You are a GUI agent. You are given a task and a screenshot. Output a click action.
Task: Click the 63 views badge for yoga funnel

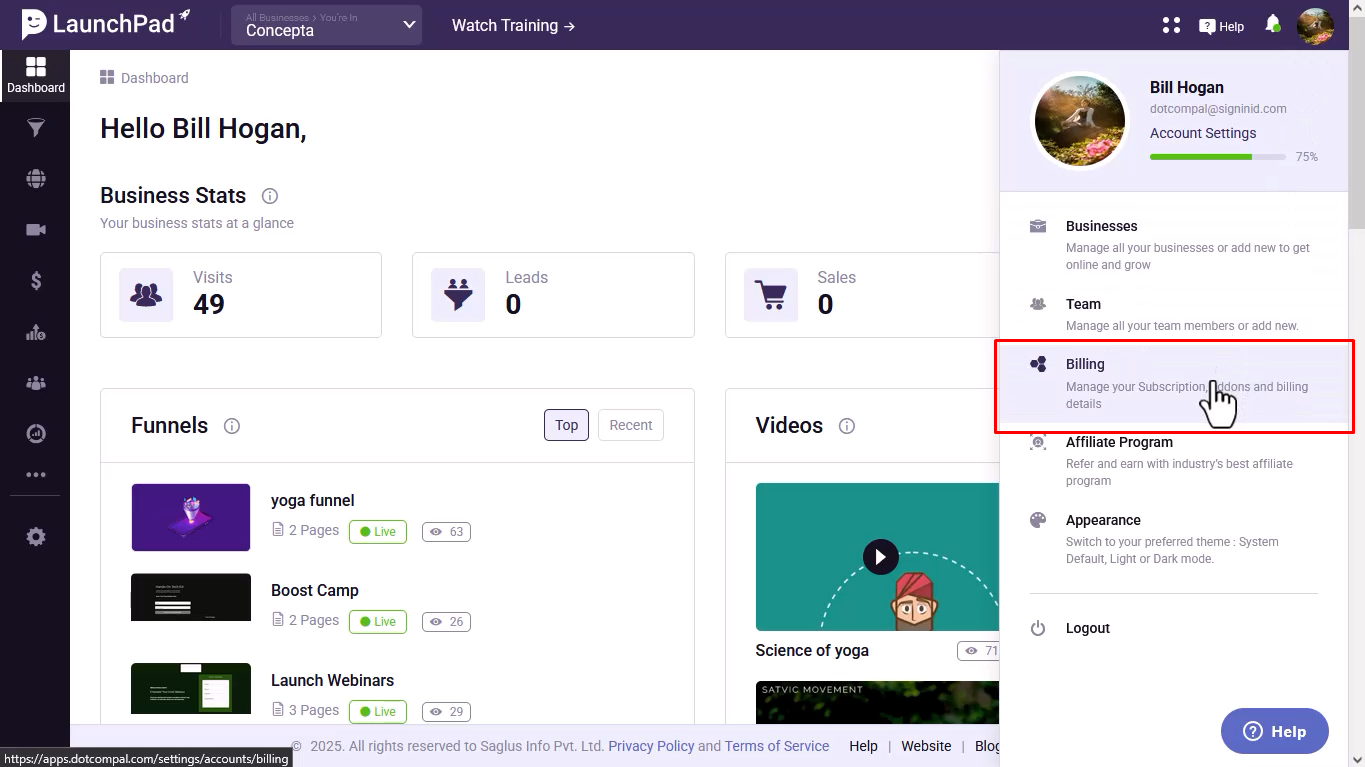446,531
